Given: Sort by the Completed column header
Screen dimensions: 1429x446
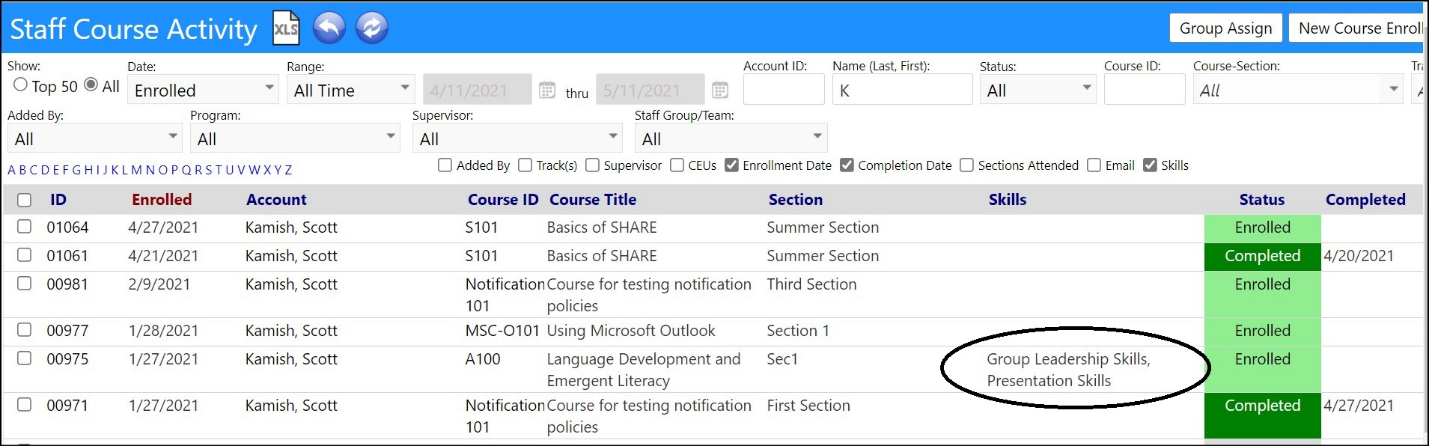Looking at the screenshot, I should click(x=1365, y=199).
